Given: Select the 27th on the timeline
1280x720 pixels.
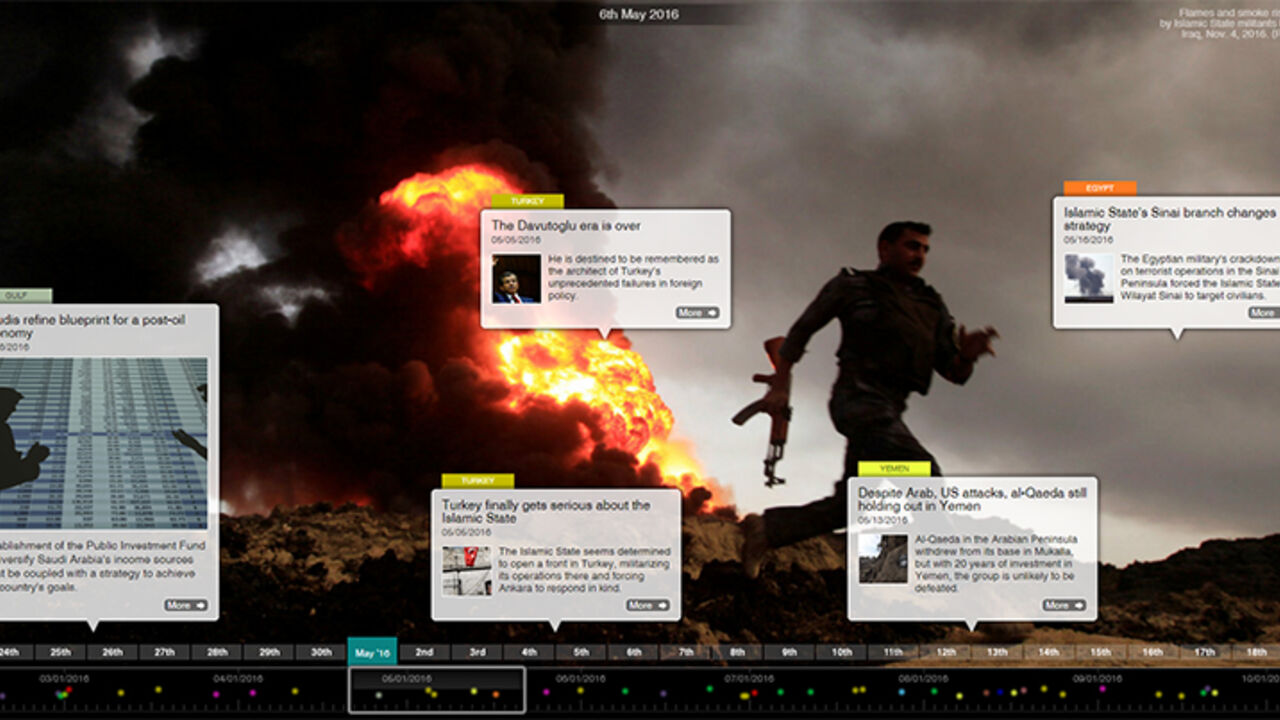Looking at the screenshot, I should click(x=164, y=652).
